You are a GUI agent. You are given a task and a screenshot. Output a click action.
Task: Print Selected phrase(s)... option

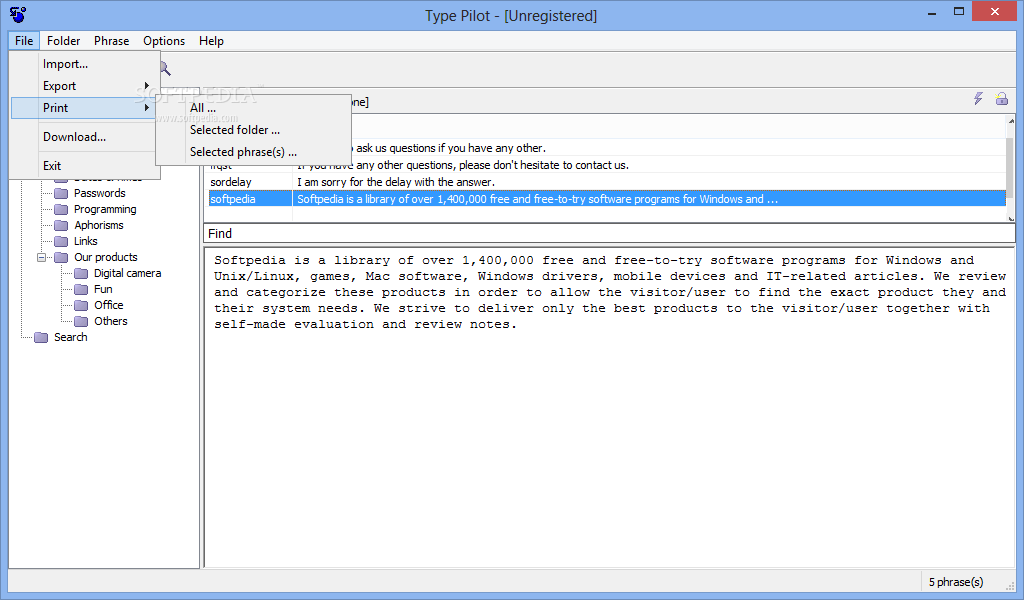tap(253, 151)
